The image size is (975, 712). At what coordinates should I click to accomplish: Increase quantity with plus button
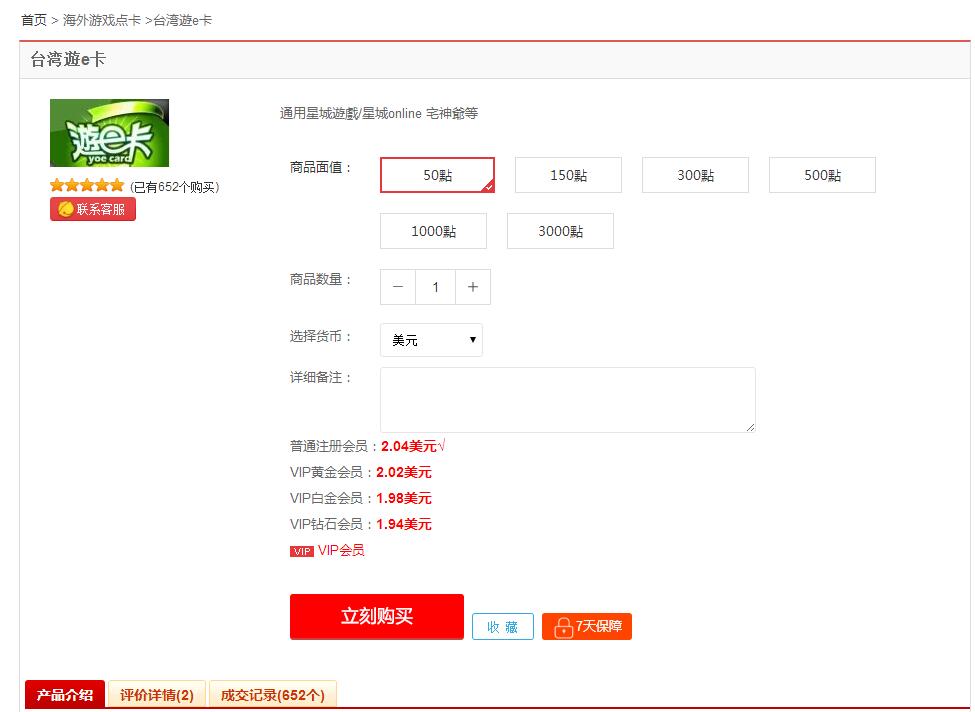pos(473,287)
